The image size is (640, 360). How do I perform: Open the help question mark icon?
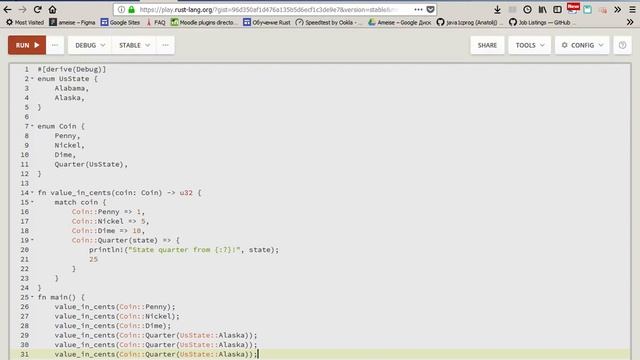[x=622, y=45]
